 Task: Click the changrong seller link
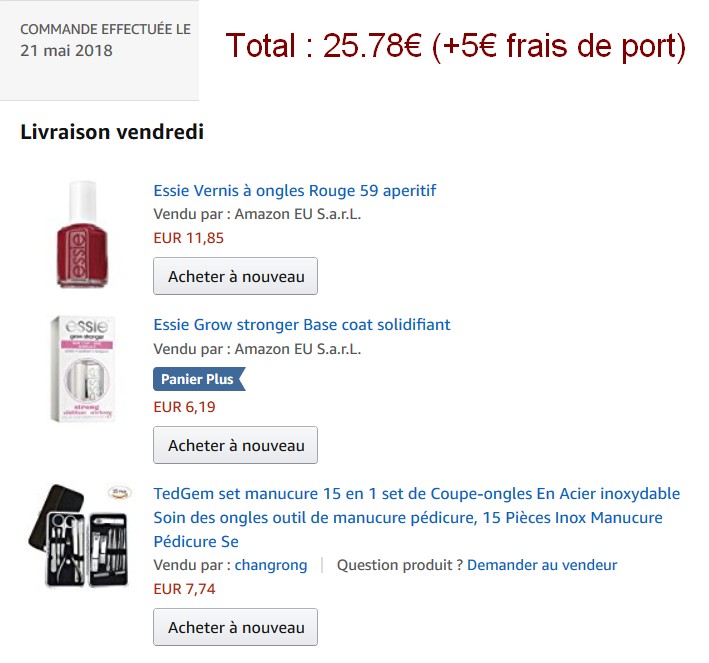pos(271,565)
